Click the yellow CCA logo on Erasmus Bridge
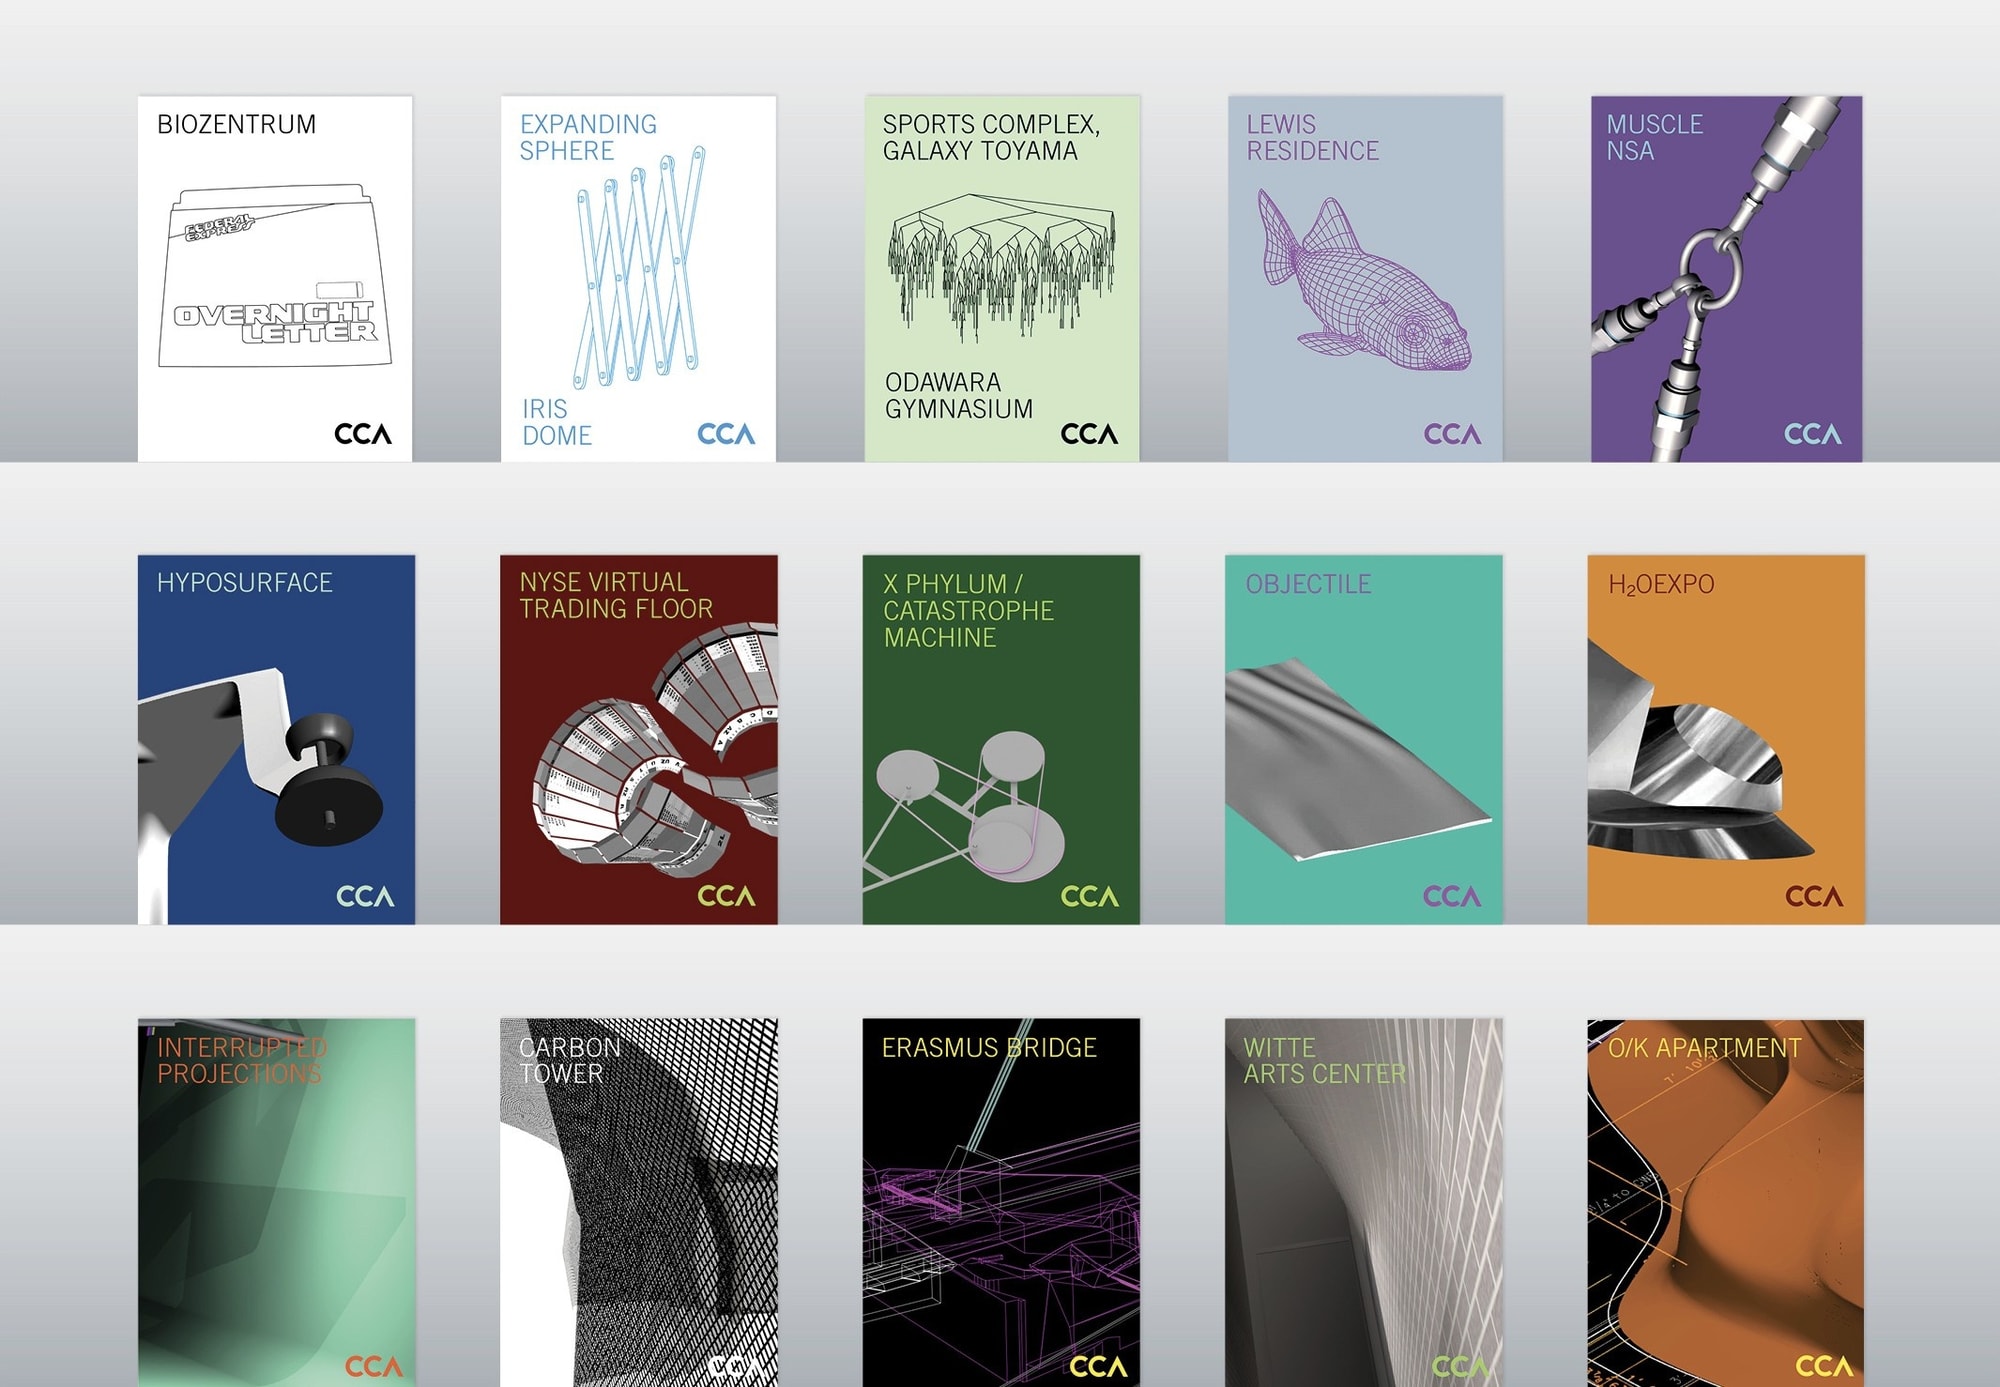This screenshot has width=2000, height=1387. pos(1098,1367)
